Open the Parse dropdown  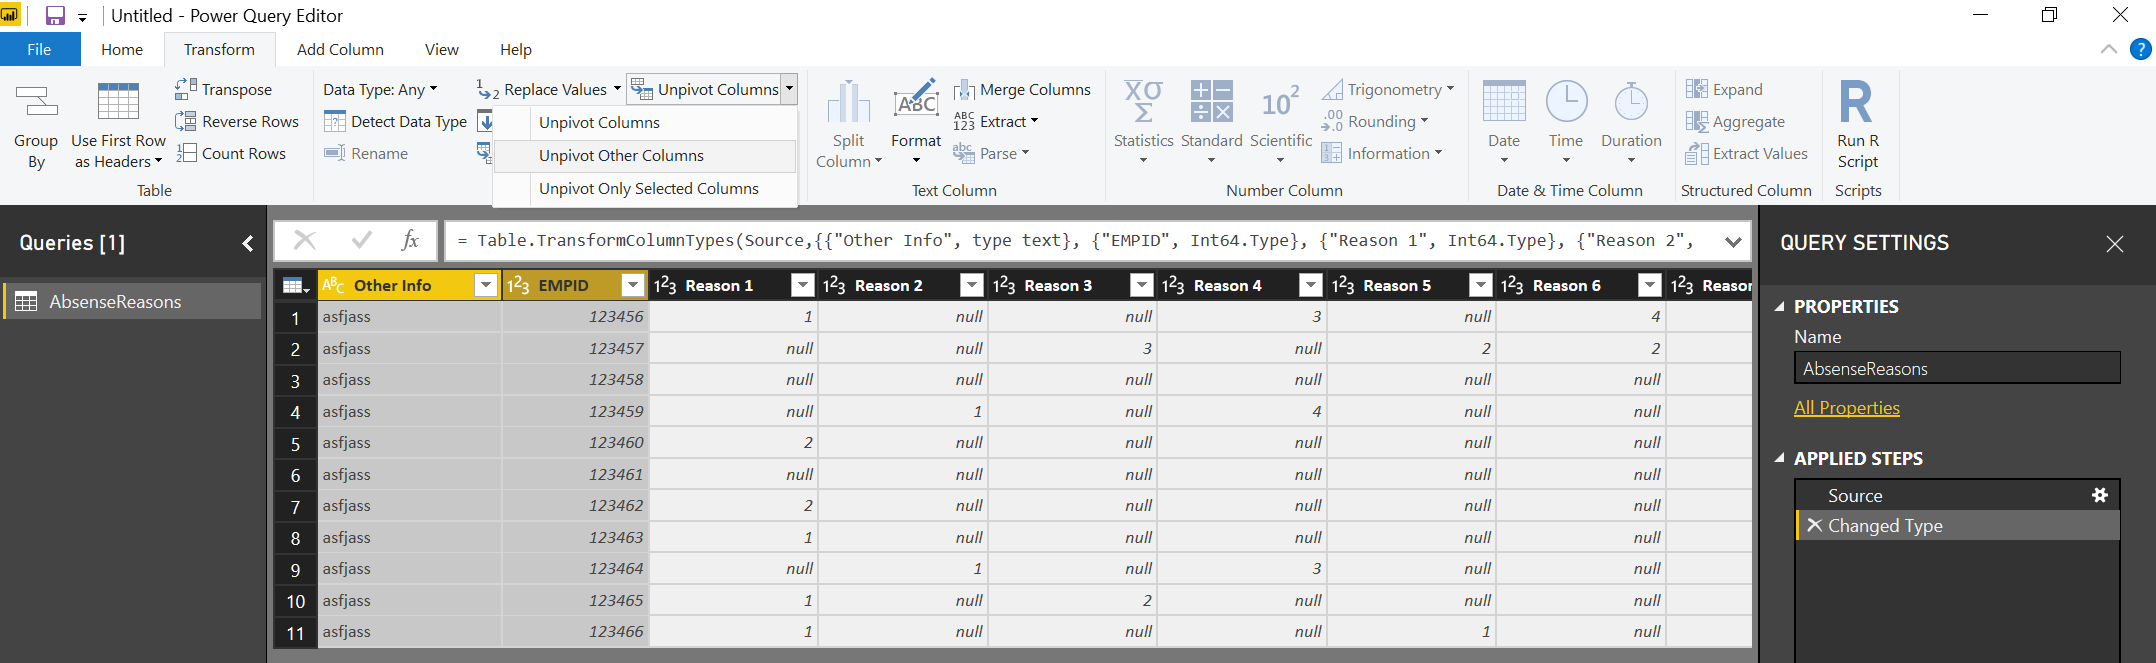click(991, 153)
